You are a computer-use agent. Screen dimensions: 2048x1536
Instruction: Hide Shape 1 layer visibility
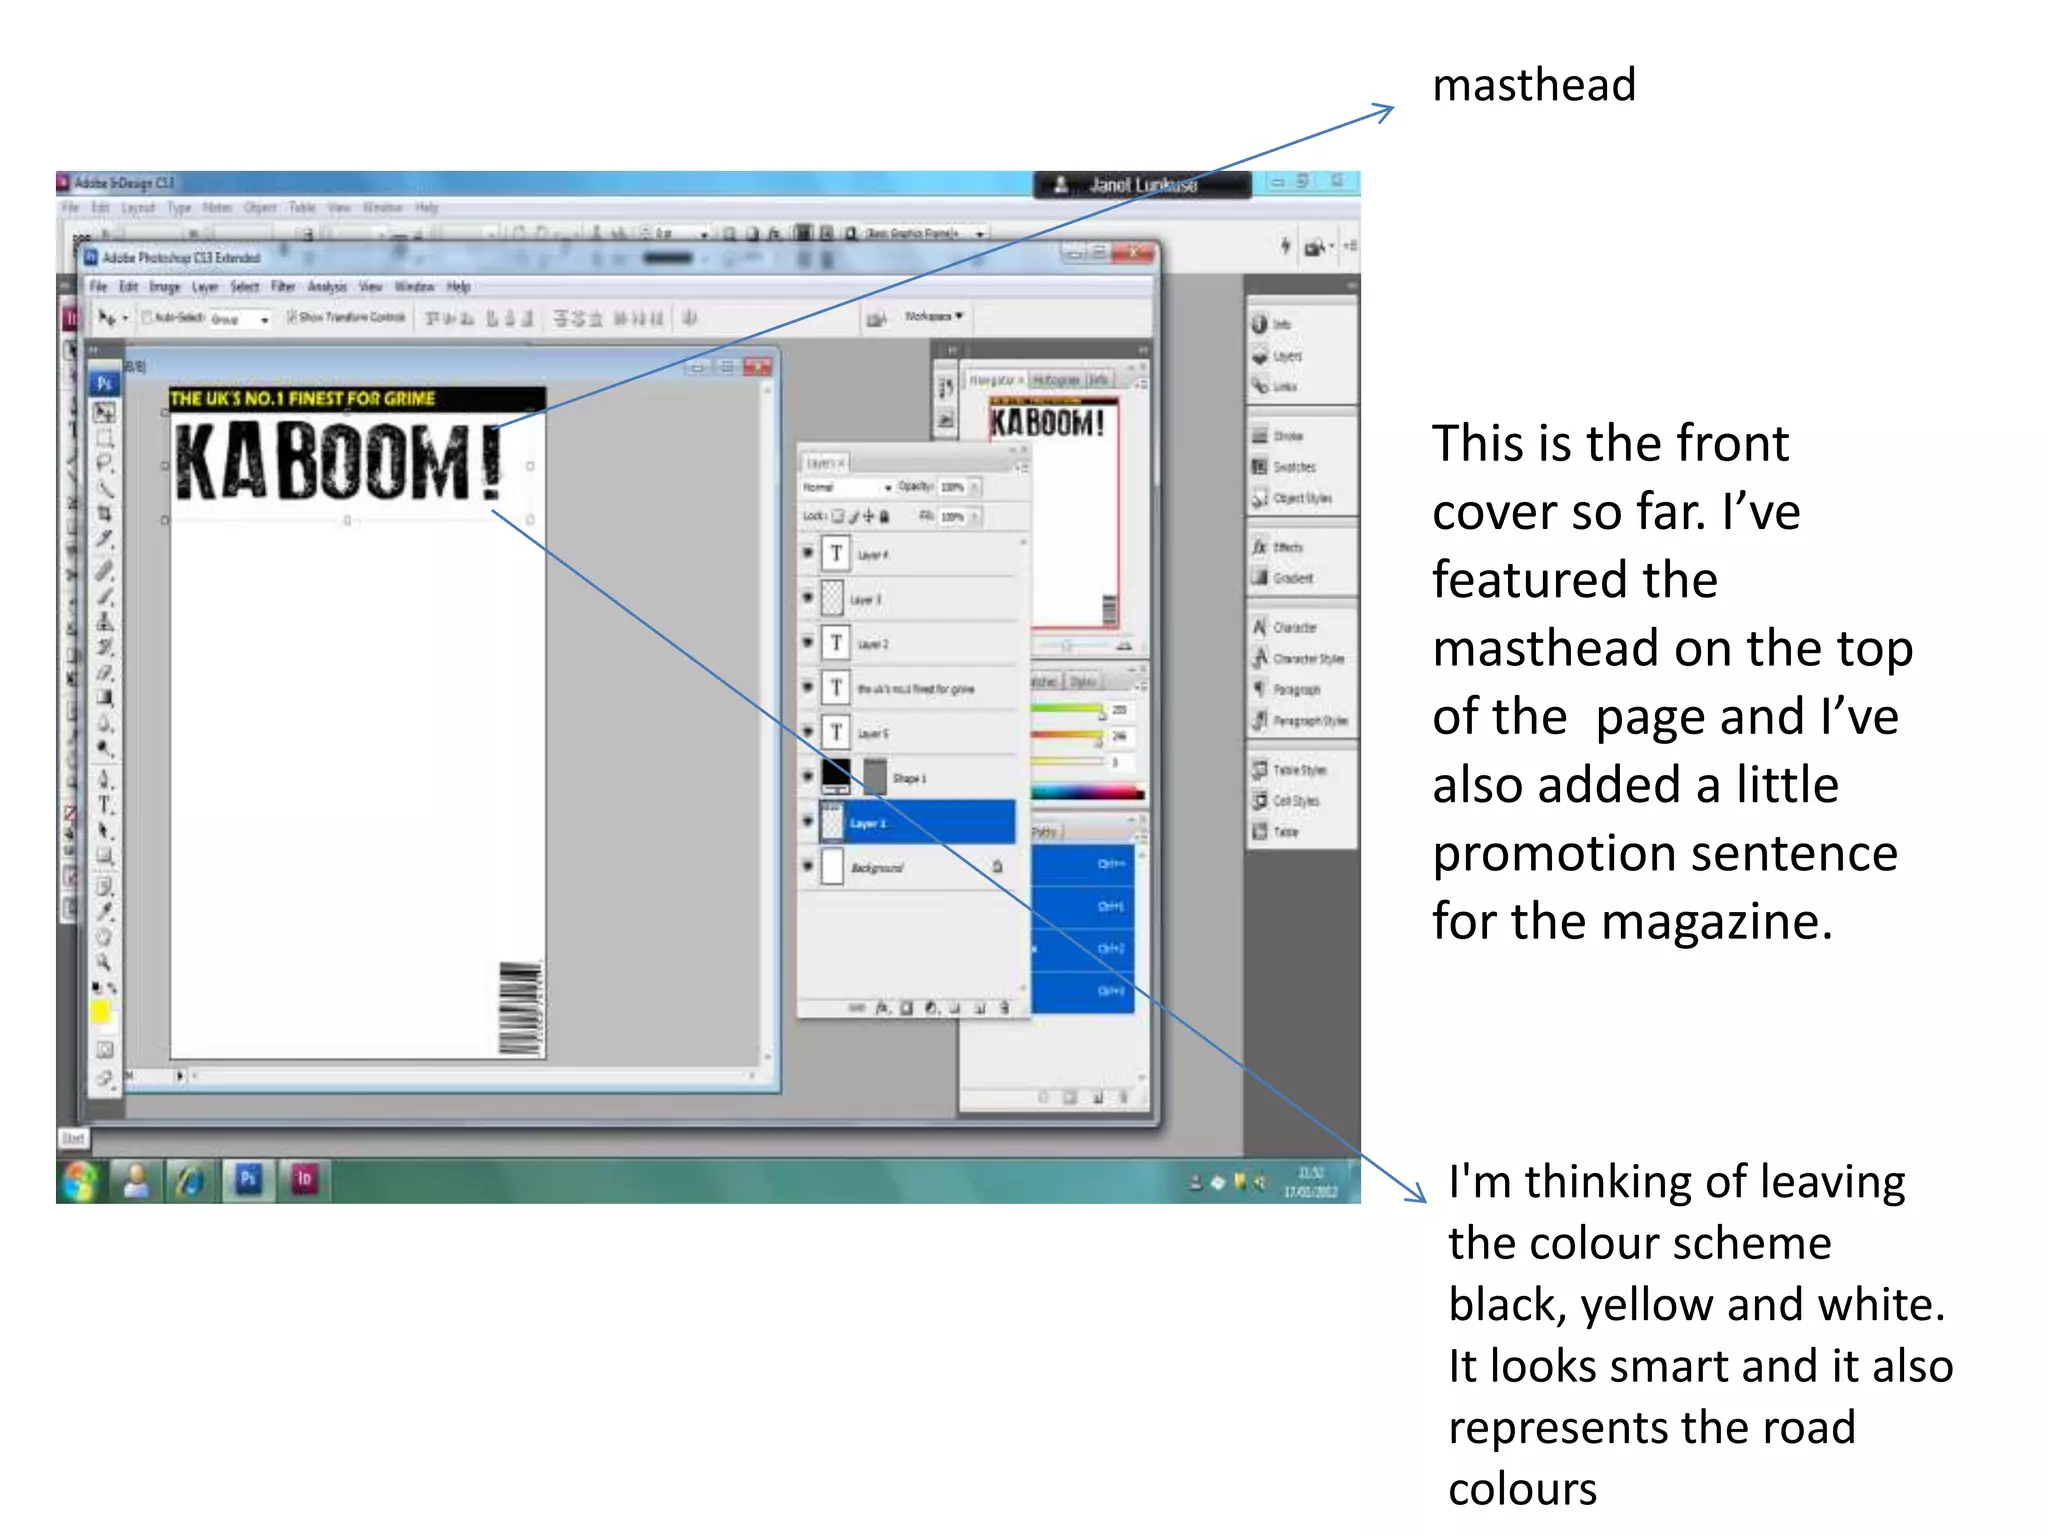[x=808, y=776]
